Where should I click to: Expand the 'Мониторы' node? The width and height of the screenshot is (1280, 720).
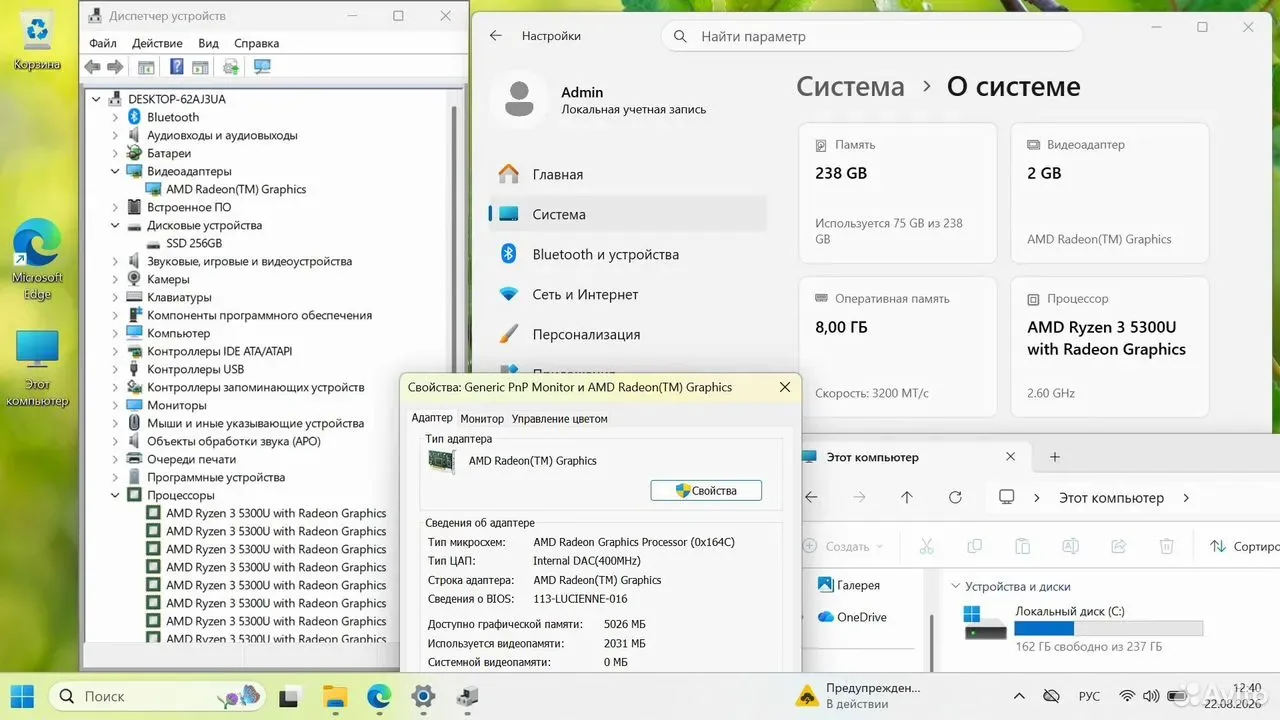[115, 405]
